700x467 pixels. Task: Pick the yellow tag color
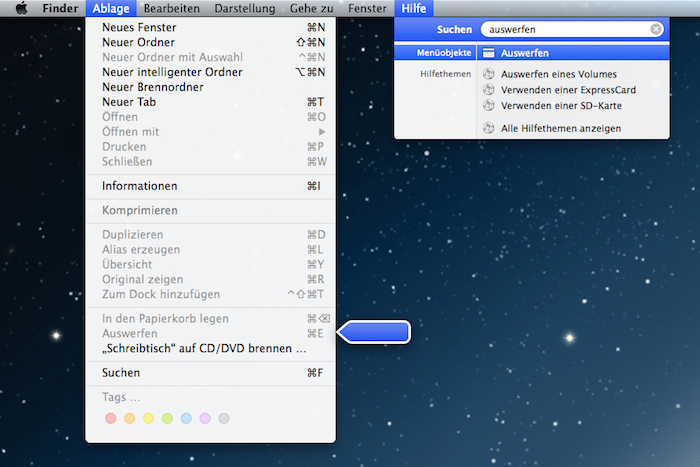point(148,418)
